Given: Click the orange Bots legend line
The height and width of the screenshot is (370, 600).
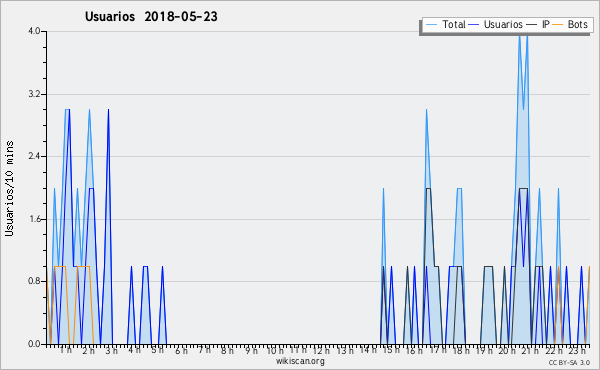Looking at the screenshot, I should click(x=558, y=25).
